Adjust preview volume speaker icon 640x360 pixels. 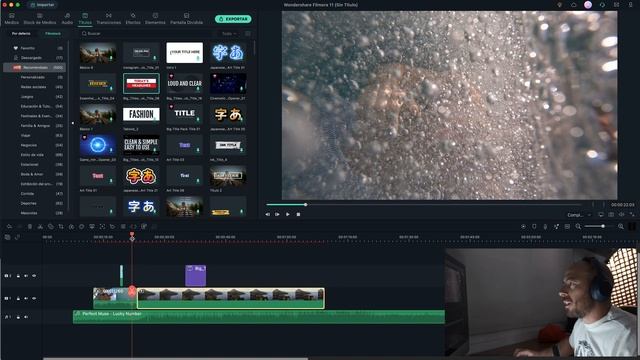pyautogui.click(x=622, y=215)
